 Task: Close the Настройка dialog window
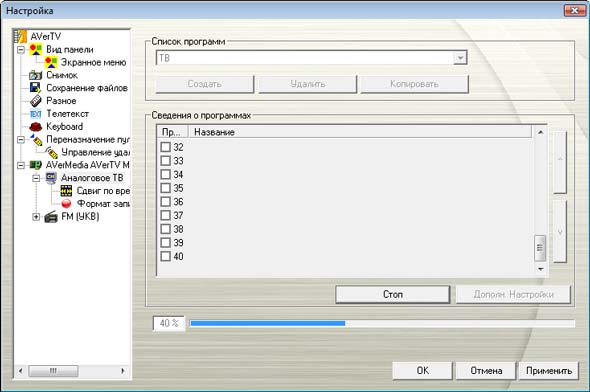(575, 11)
